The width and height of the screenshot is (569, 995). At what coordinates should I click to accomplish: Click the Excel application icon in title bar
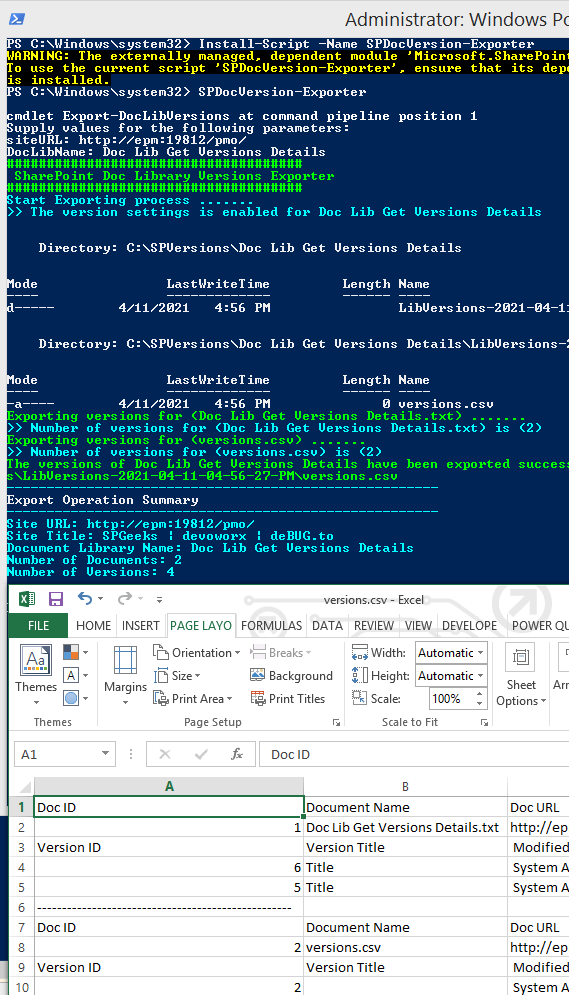(x=27, y=599)
